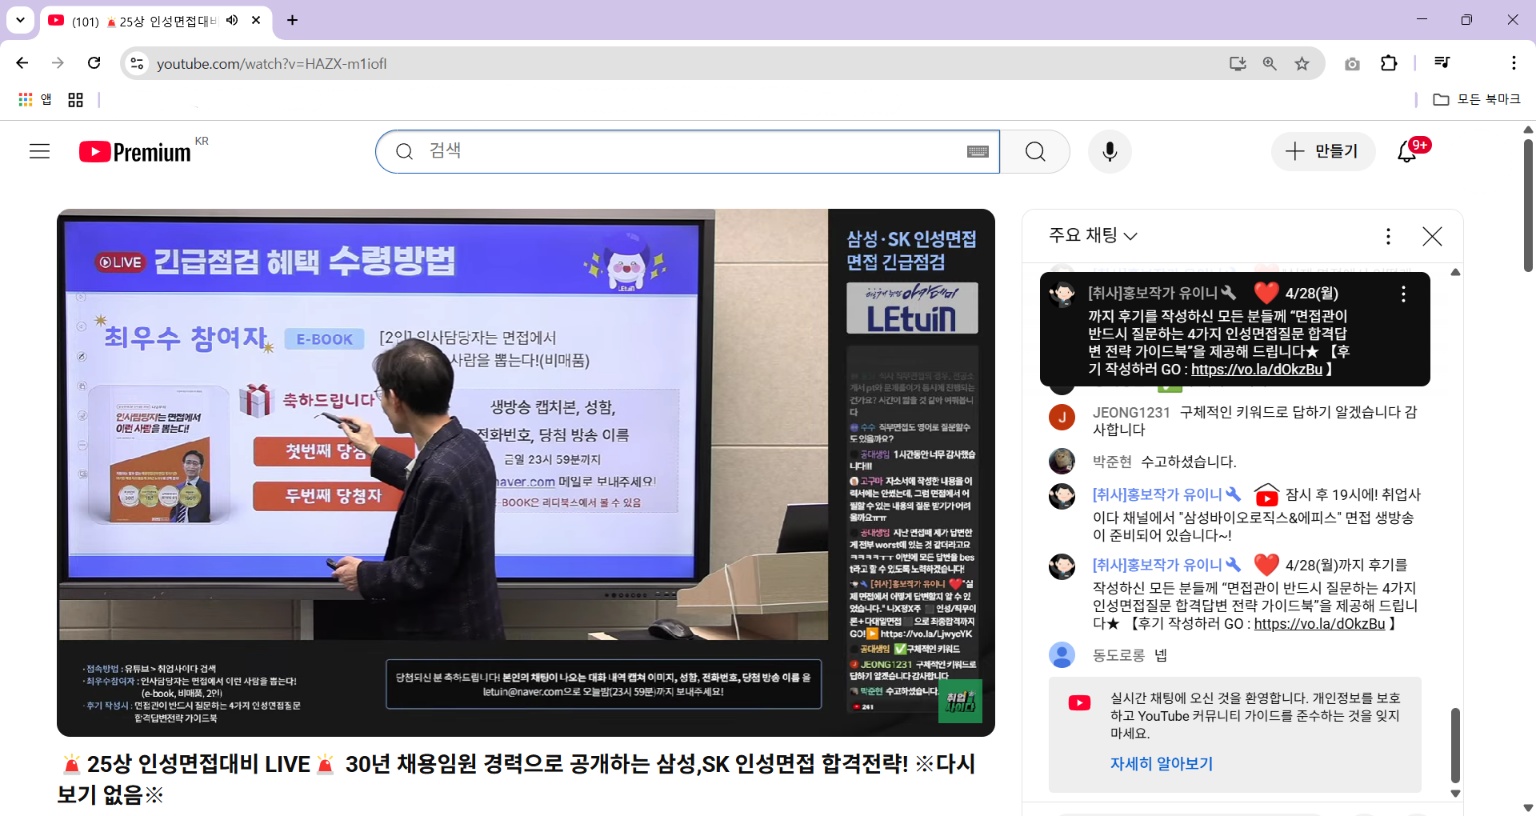1536x816 pixels.
Task: Open the 모든 북마크 bookmarks folder
Action: click(1477, 99)
